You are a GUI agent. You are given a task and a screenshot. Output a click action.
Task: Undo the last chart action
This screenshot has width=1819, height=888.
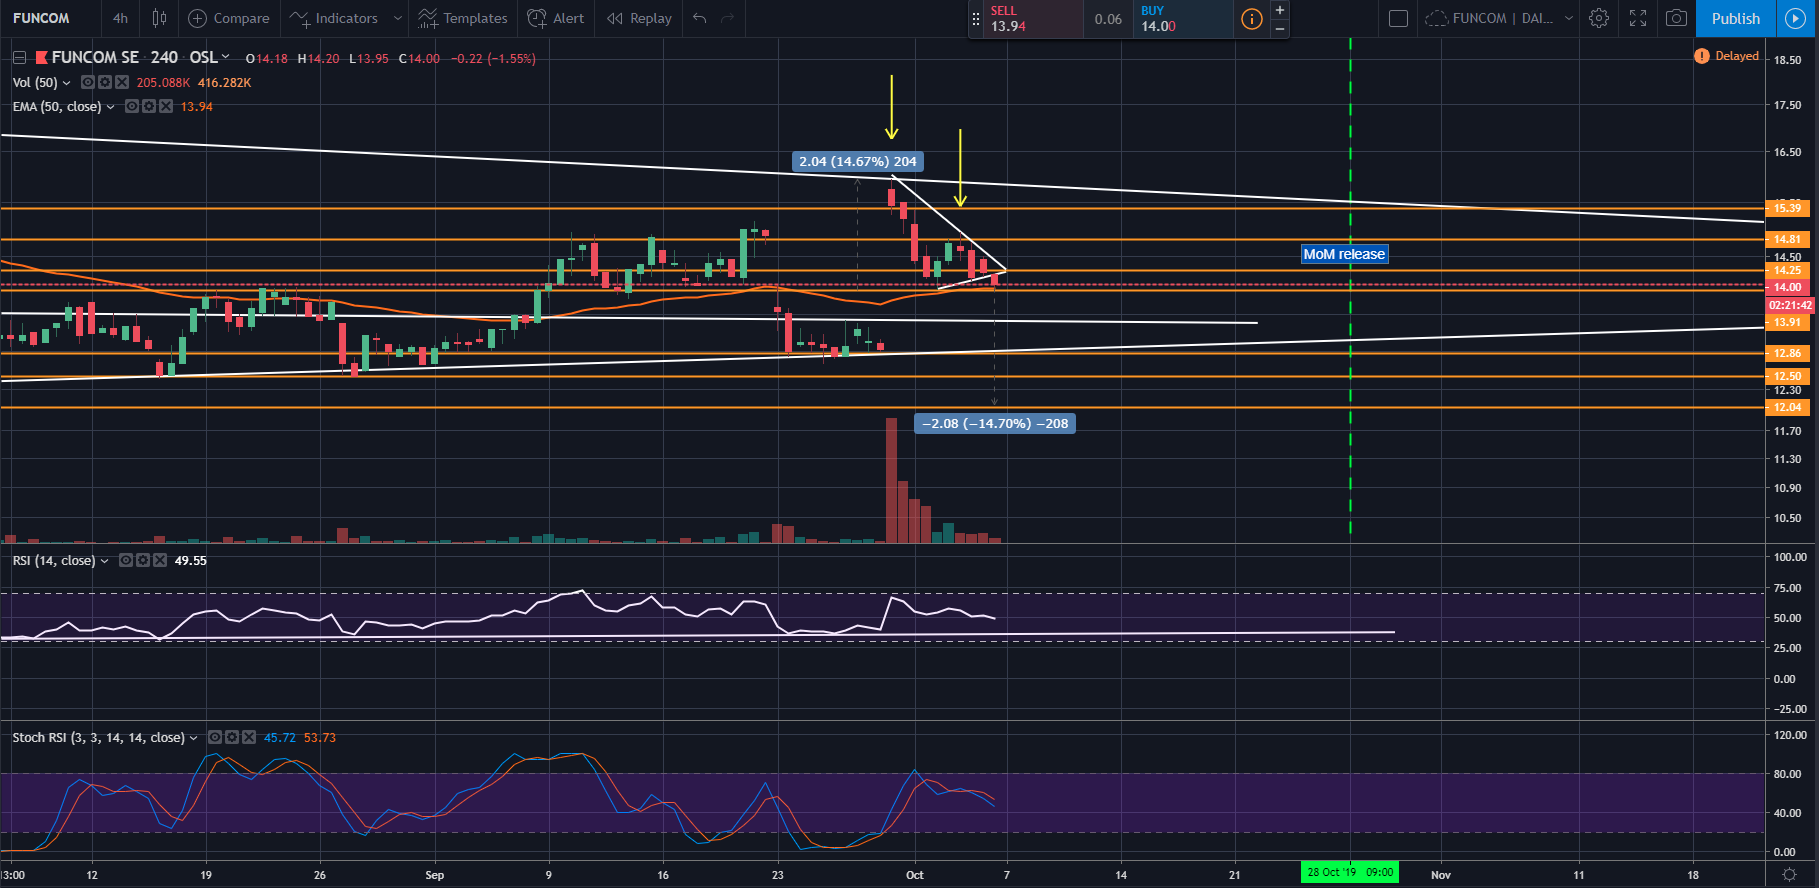[700, 18]
